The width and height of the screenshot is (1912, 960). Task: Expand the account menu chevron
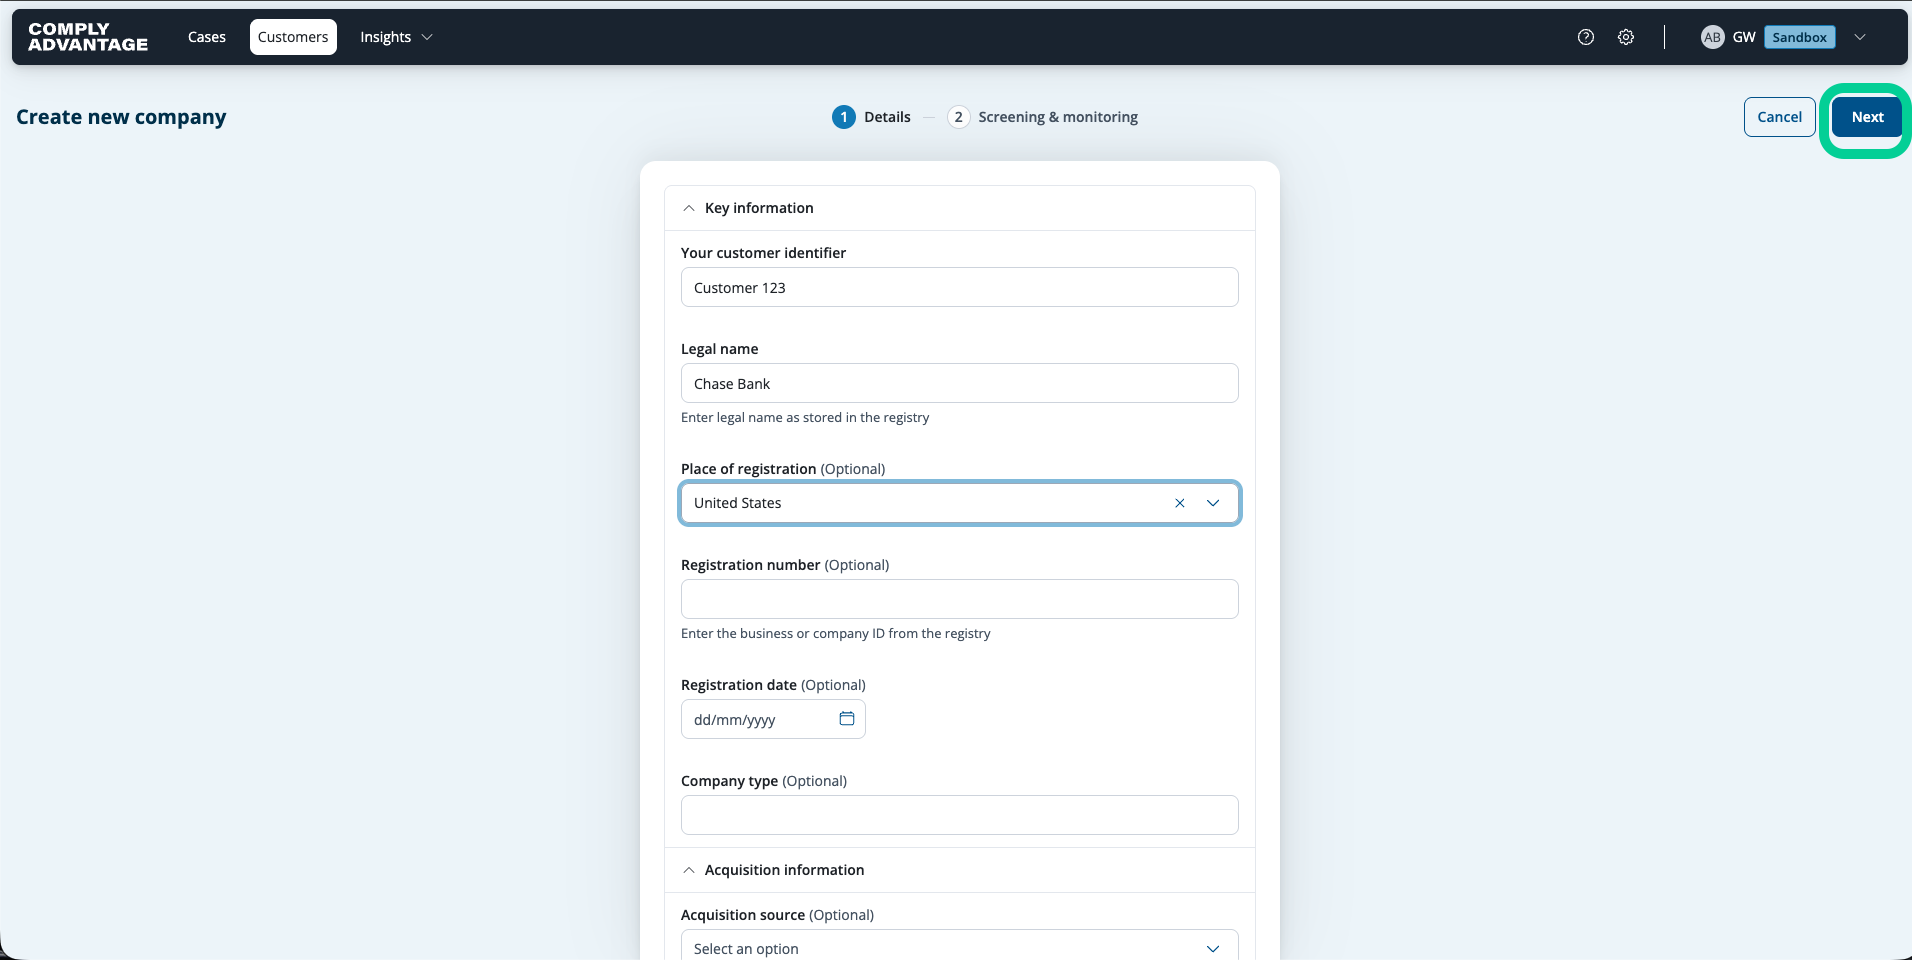coord(1860,37)
